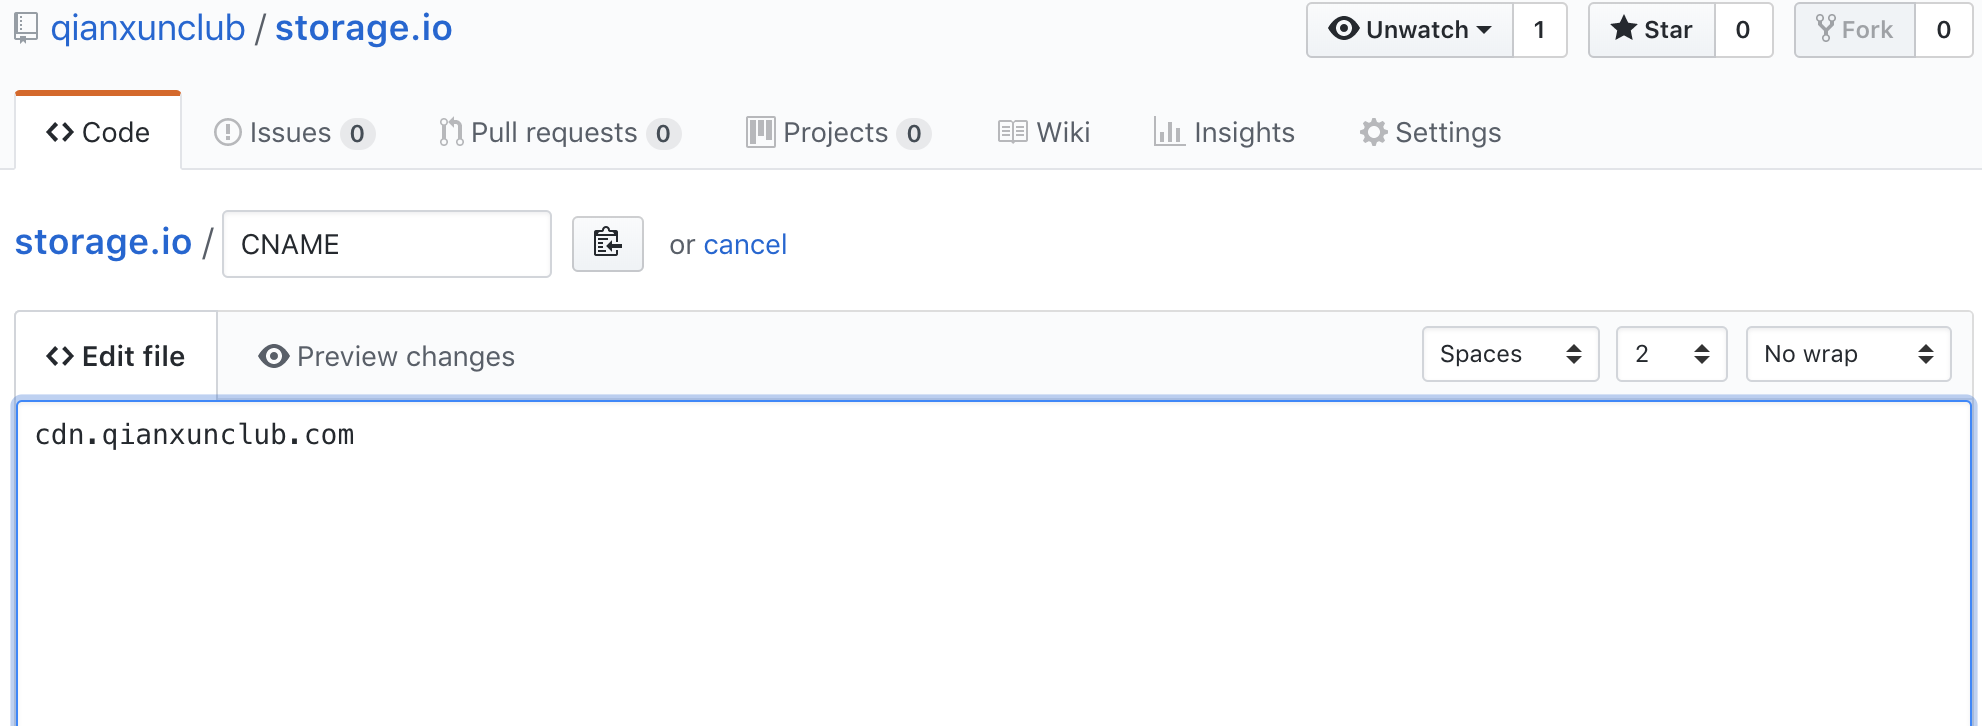This screenshot has height=726, width=1982.
Task: Click the CNAME filename input field
Action: coord(387,244)
